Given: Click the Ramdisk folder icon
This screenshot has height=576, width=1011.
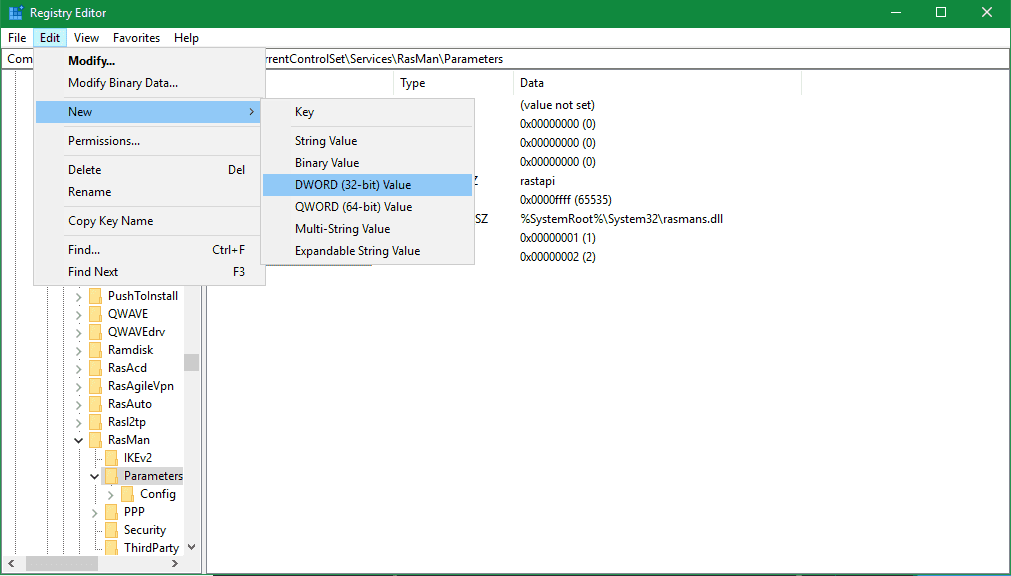Looking at the screenshot, I should [x=95, y=350].
